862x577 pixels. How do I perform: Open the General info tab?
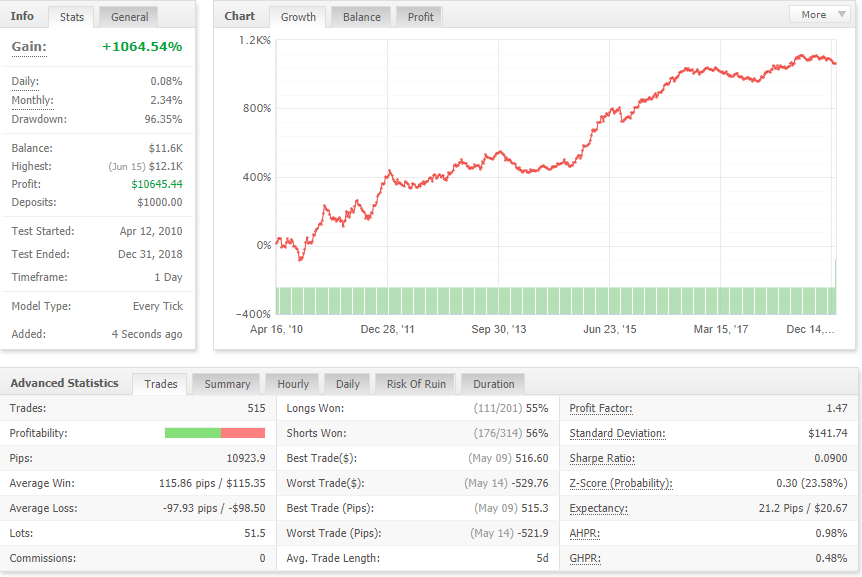130,17
